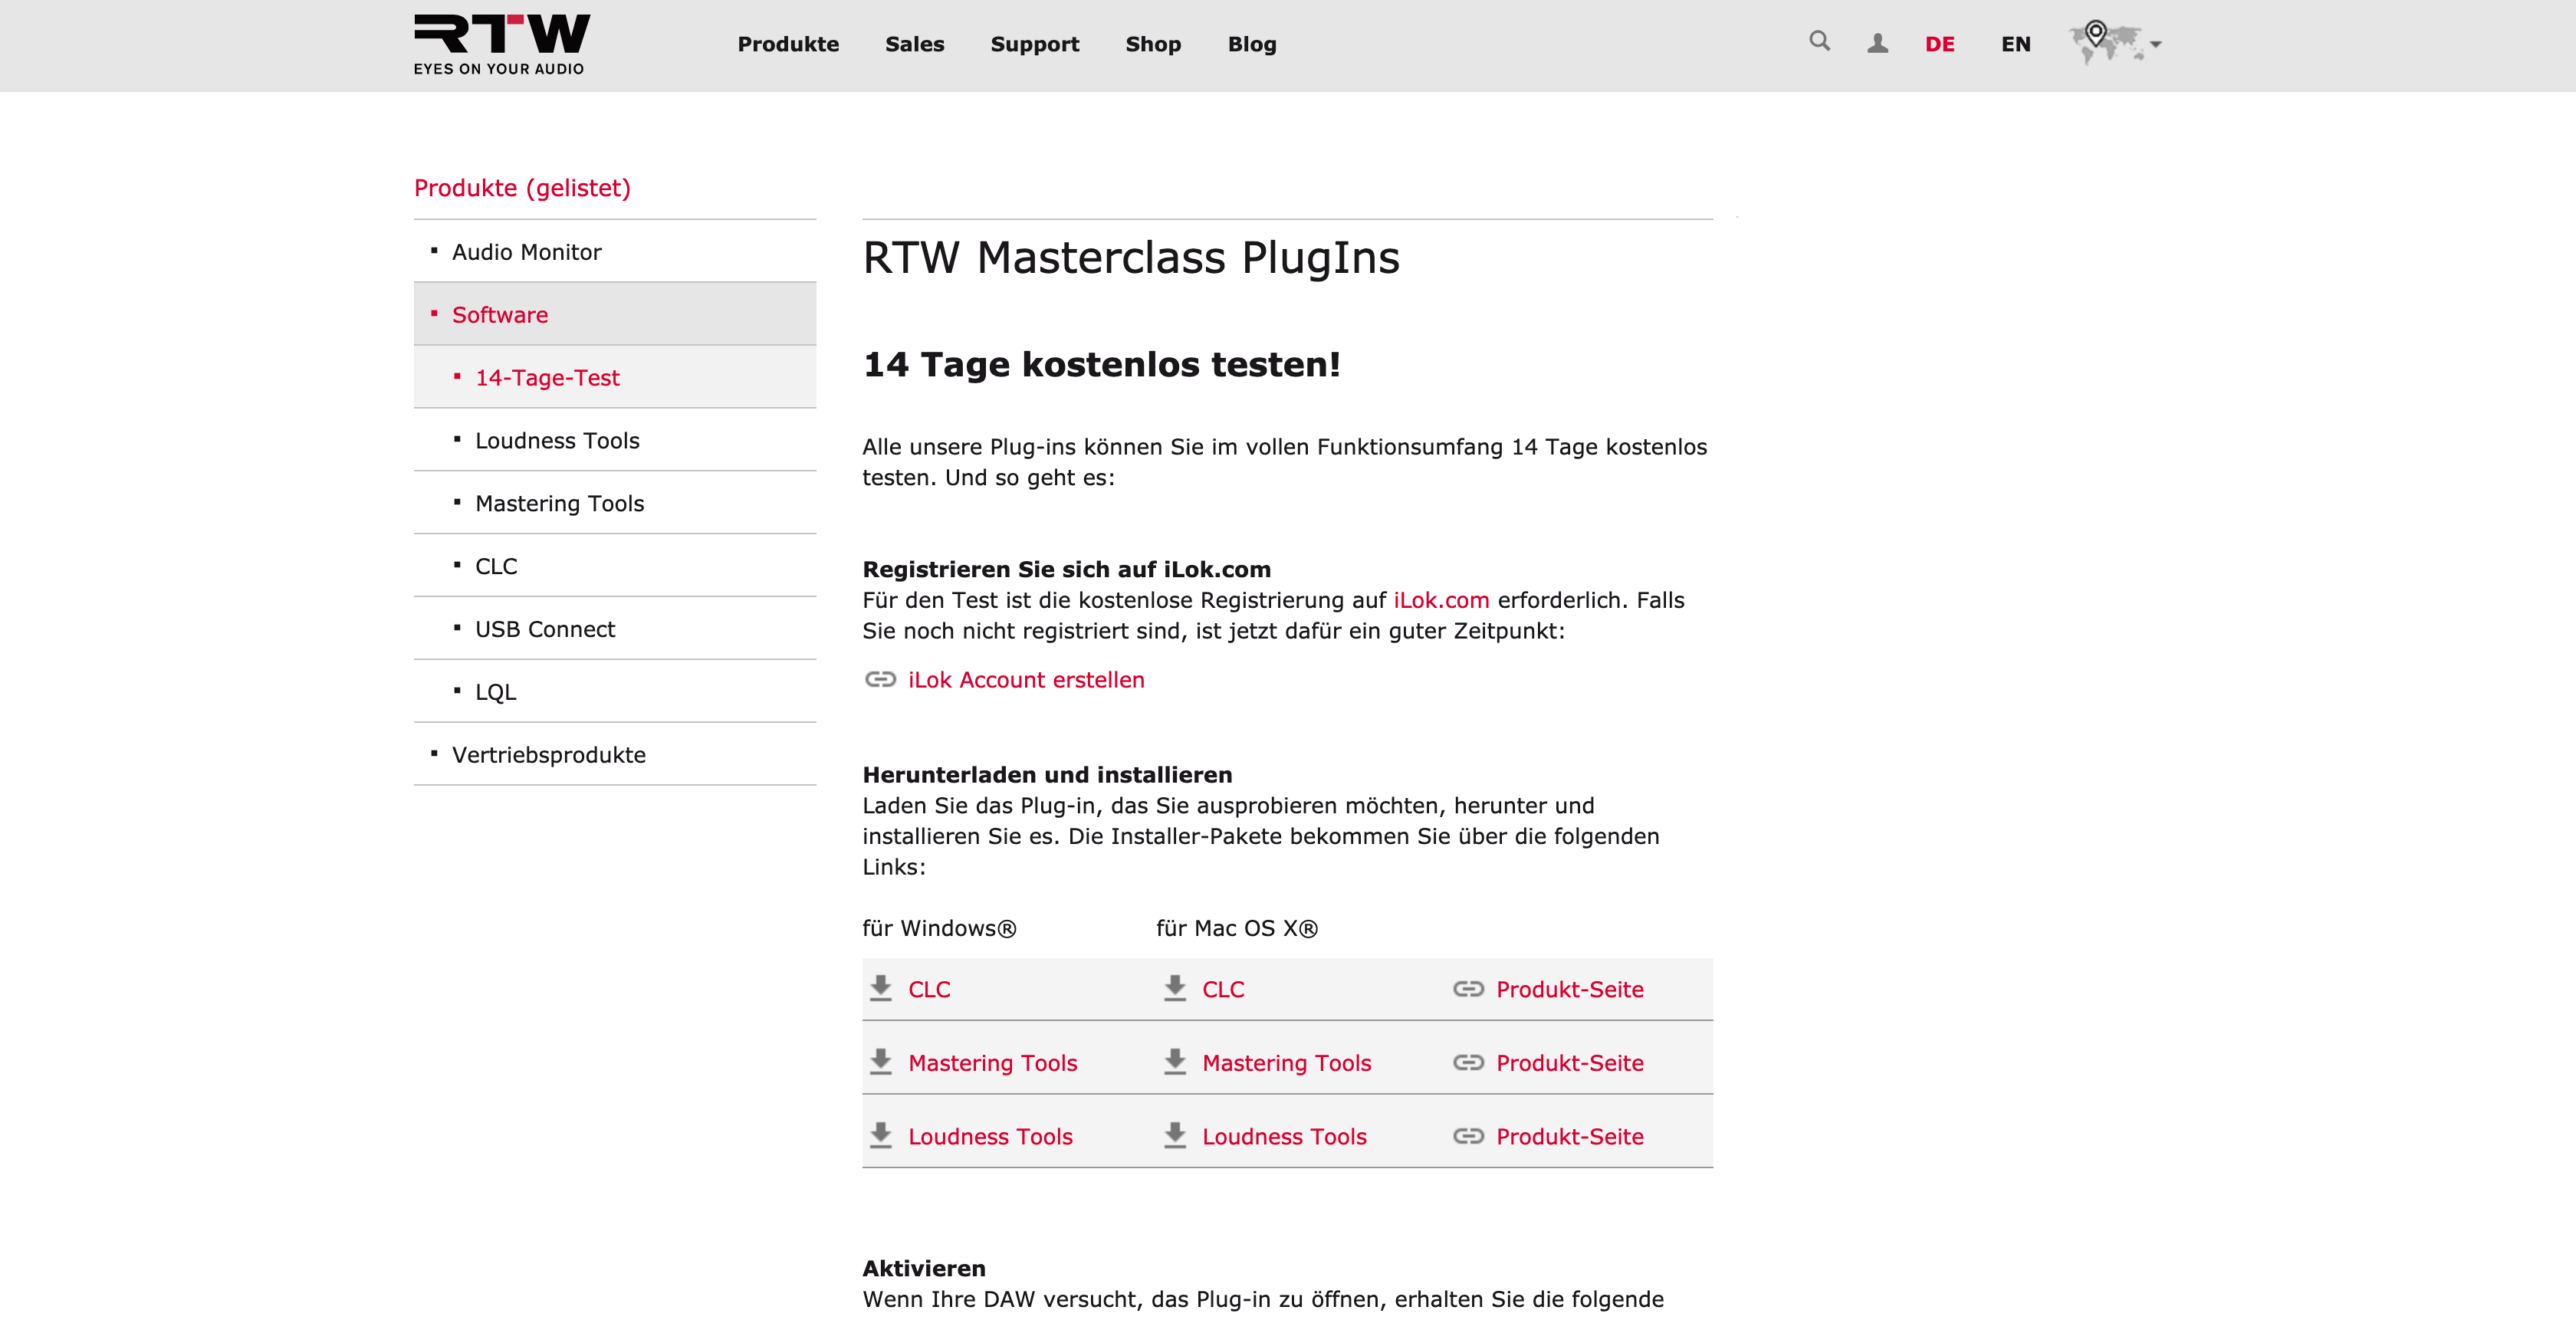Click 'Aktivieren' heading

(924, 1268)
